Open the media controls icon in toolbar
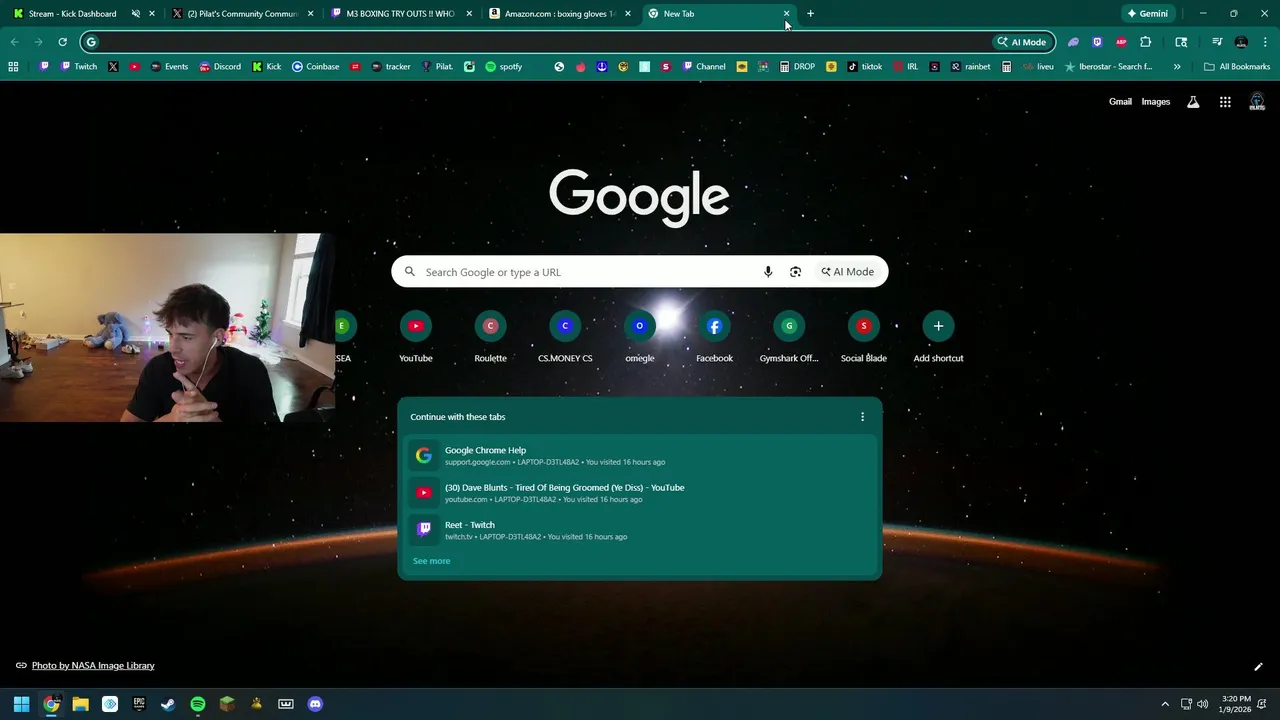Screen dimensions: 1280x720 pos(1217,42)
